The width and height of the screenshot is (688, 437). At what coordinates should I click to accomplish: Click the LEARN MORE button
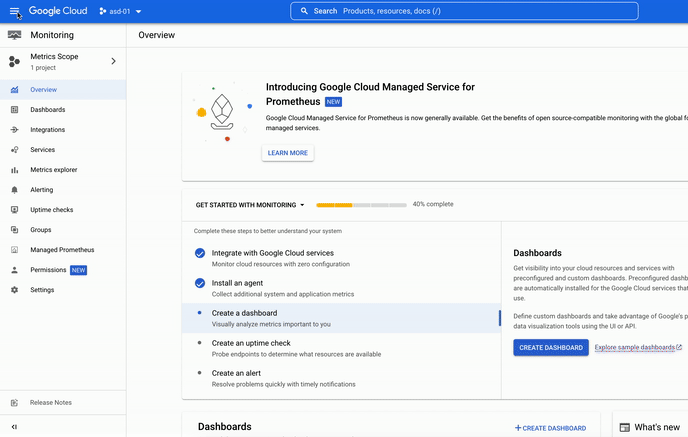click(288, 153)
